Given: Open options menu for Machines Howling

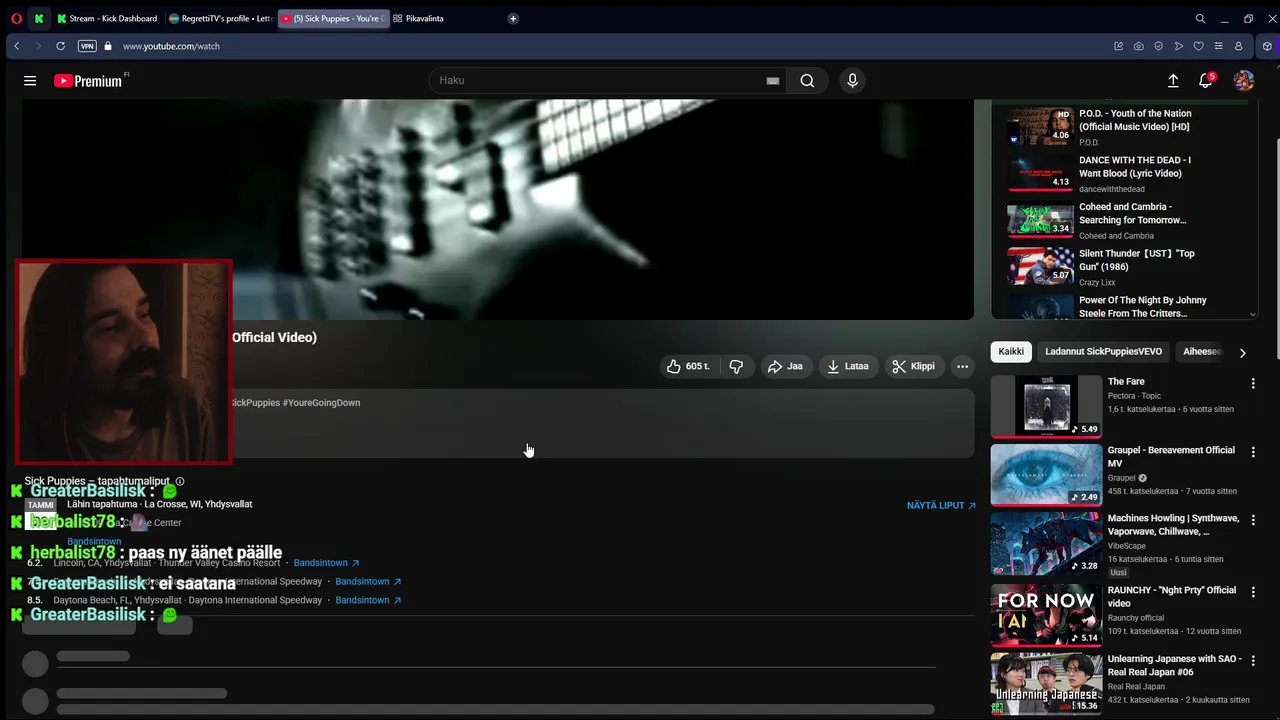Looking at the screenshot, I should (1253, 520).
